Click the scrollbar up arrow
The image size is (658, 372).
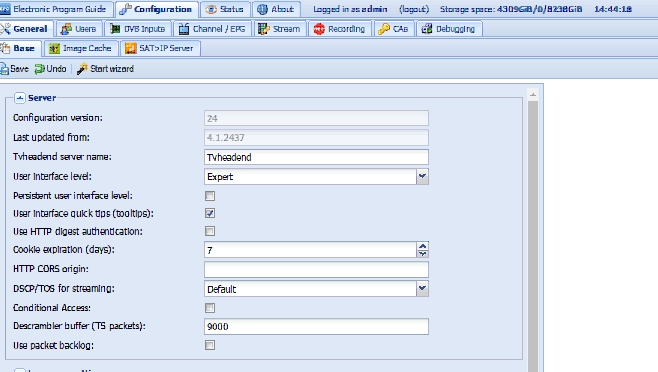click(533, 94)
